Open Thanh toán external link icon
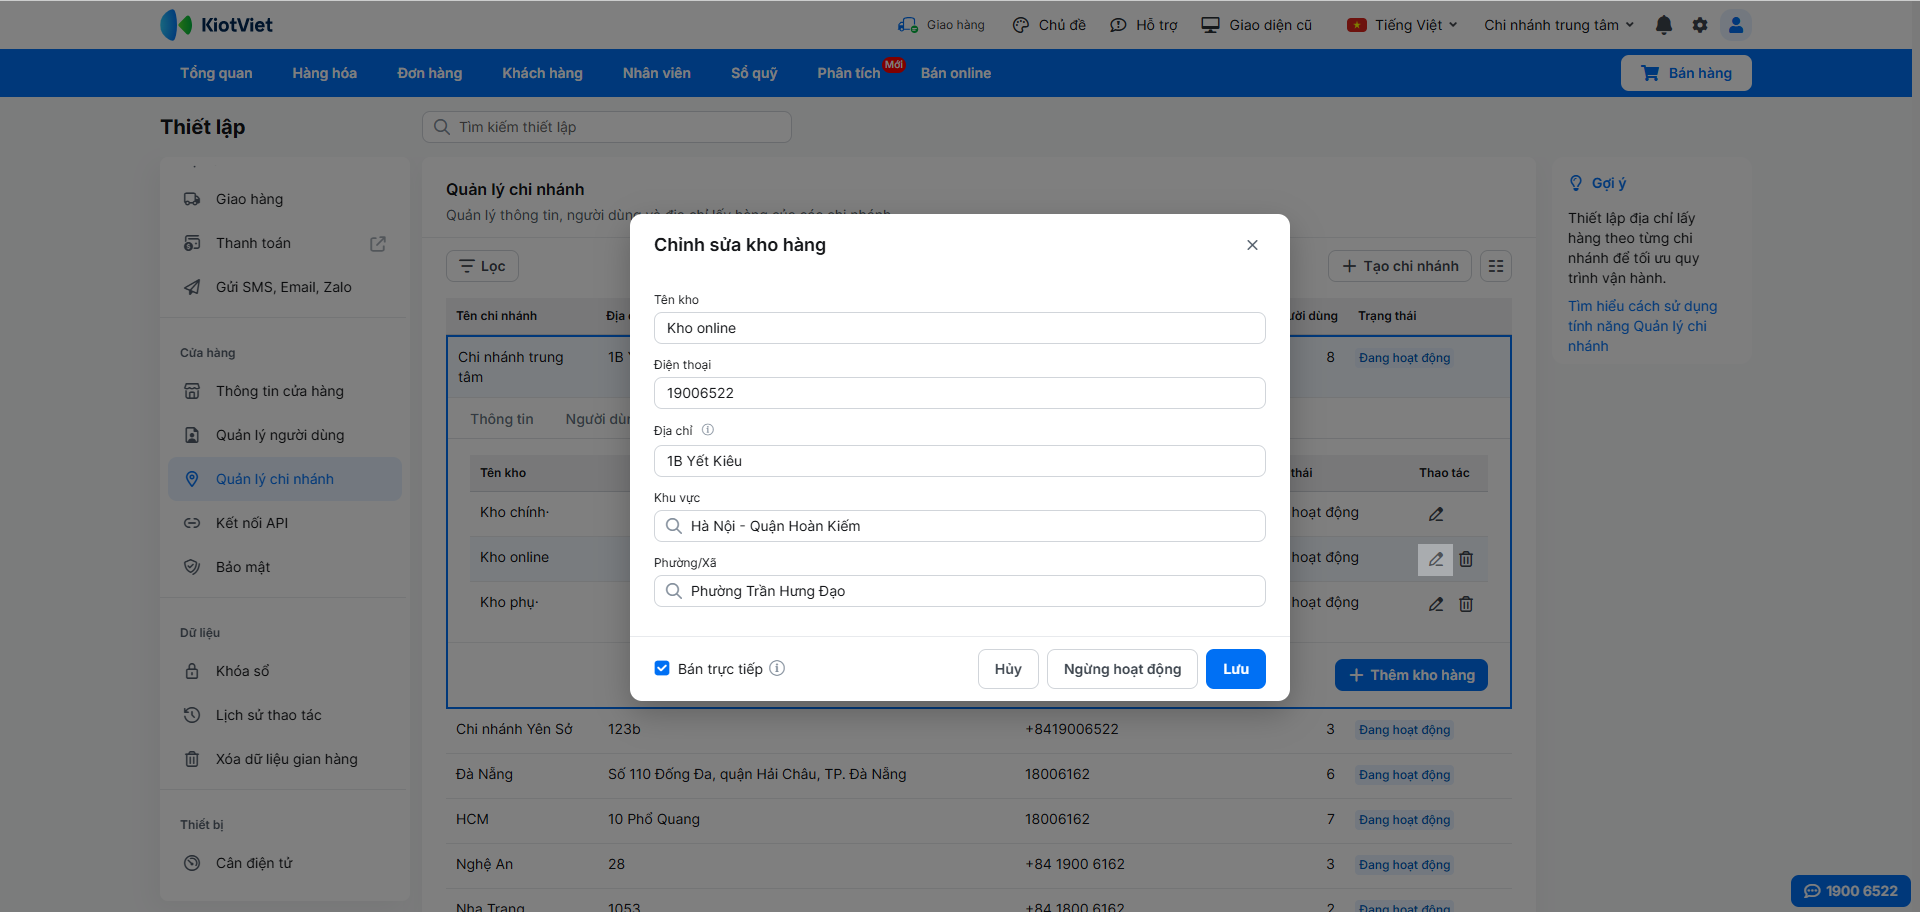 [378, 244]
